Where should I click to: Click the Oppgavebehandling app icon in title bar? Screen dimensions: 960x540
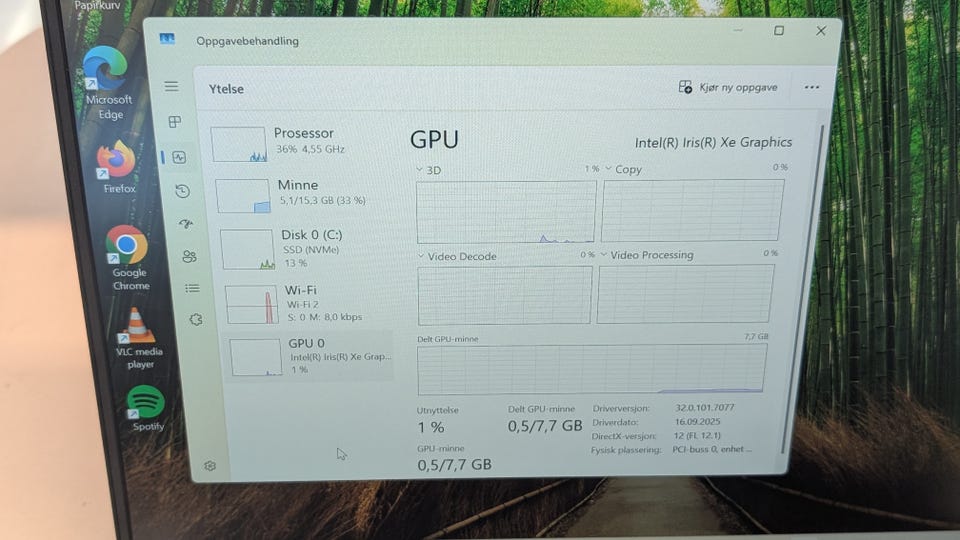[167, 39]
